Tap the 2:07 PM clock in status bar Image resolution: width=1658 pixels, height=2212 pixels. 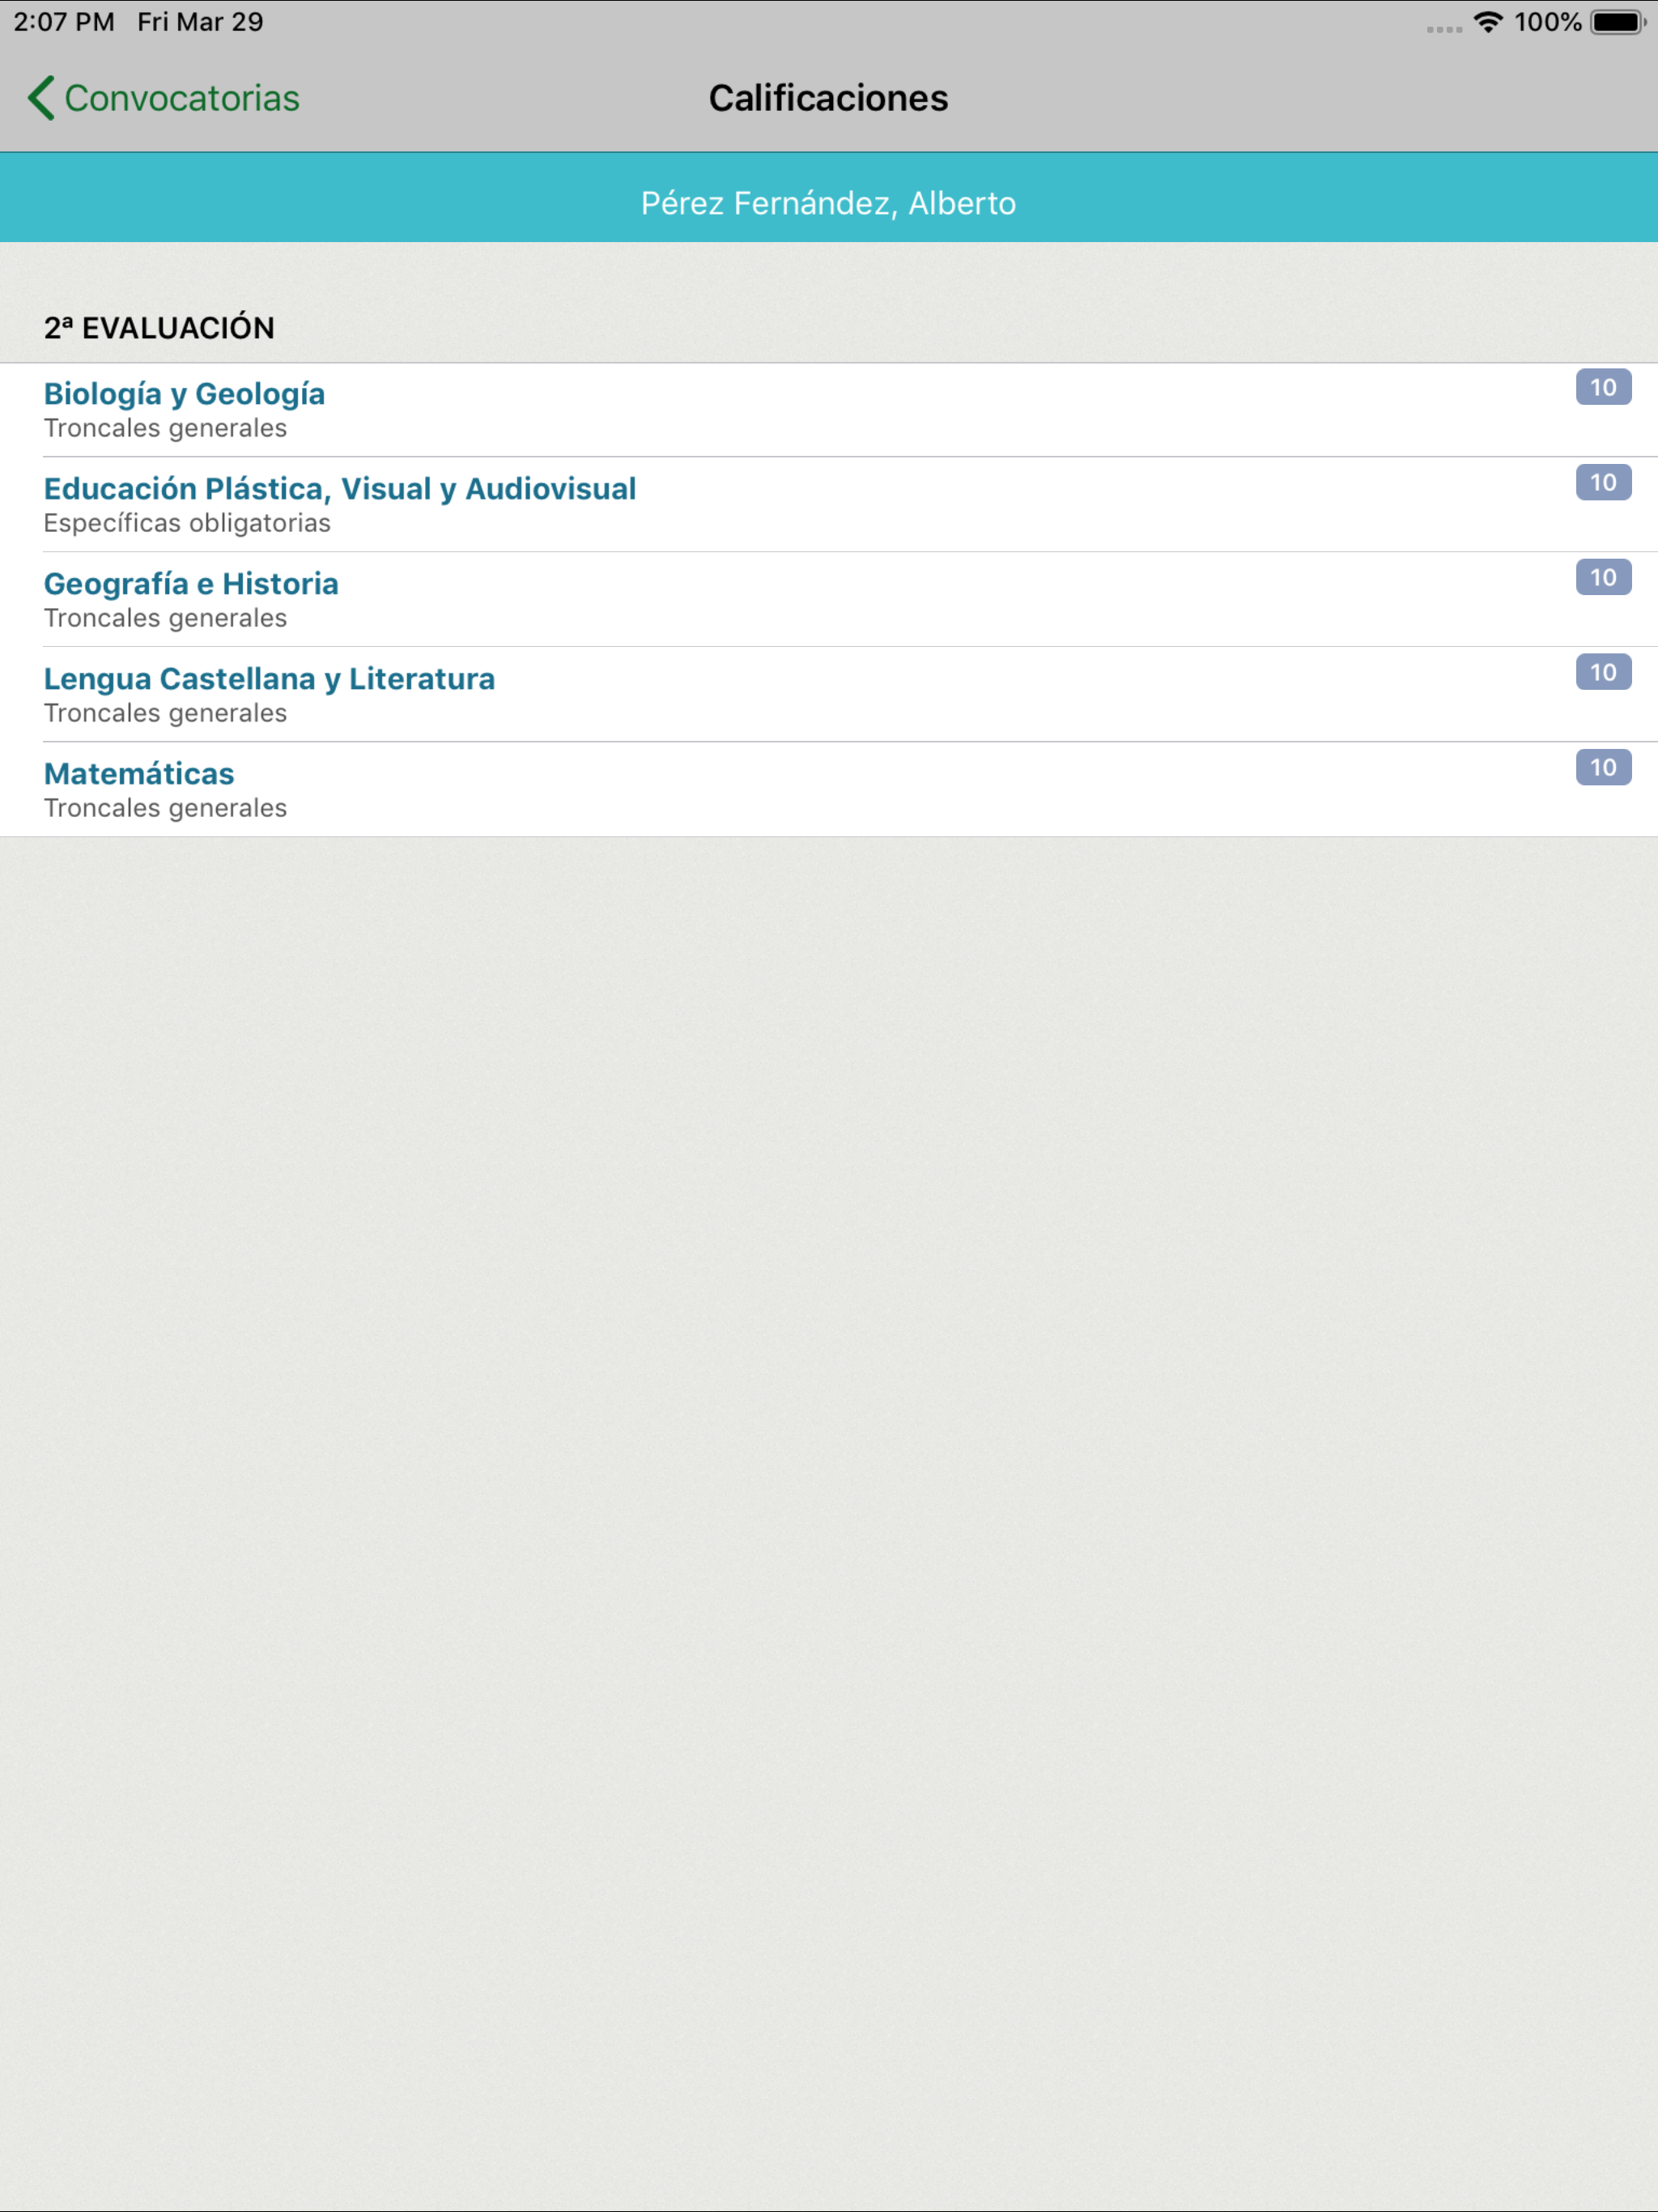[x=64, y=22]
